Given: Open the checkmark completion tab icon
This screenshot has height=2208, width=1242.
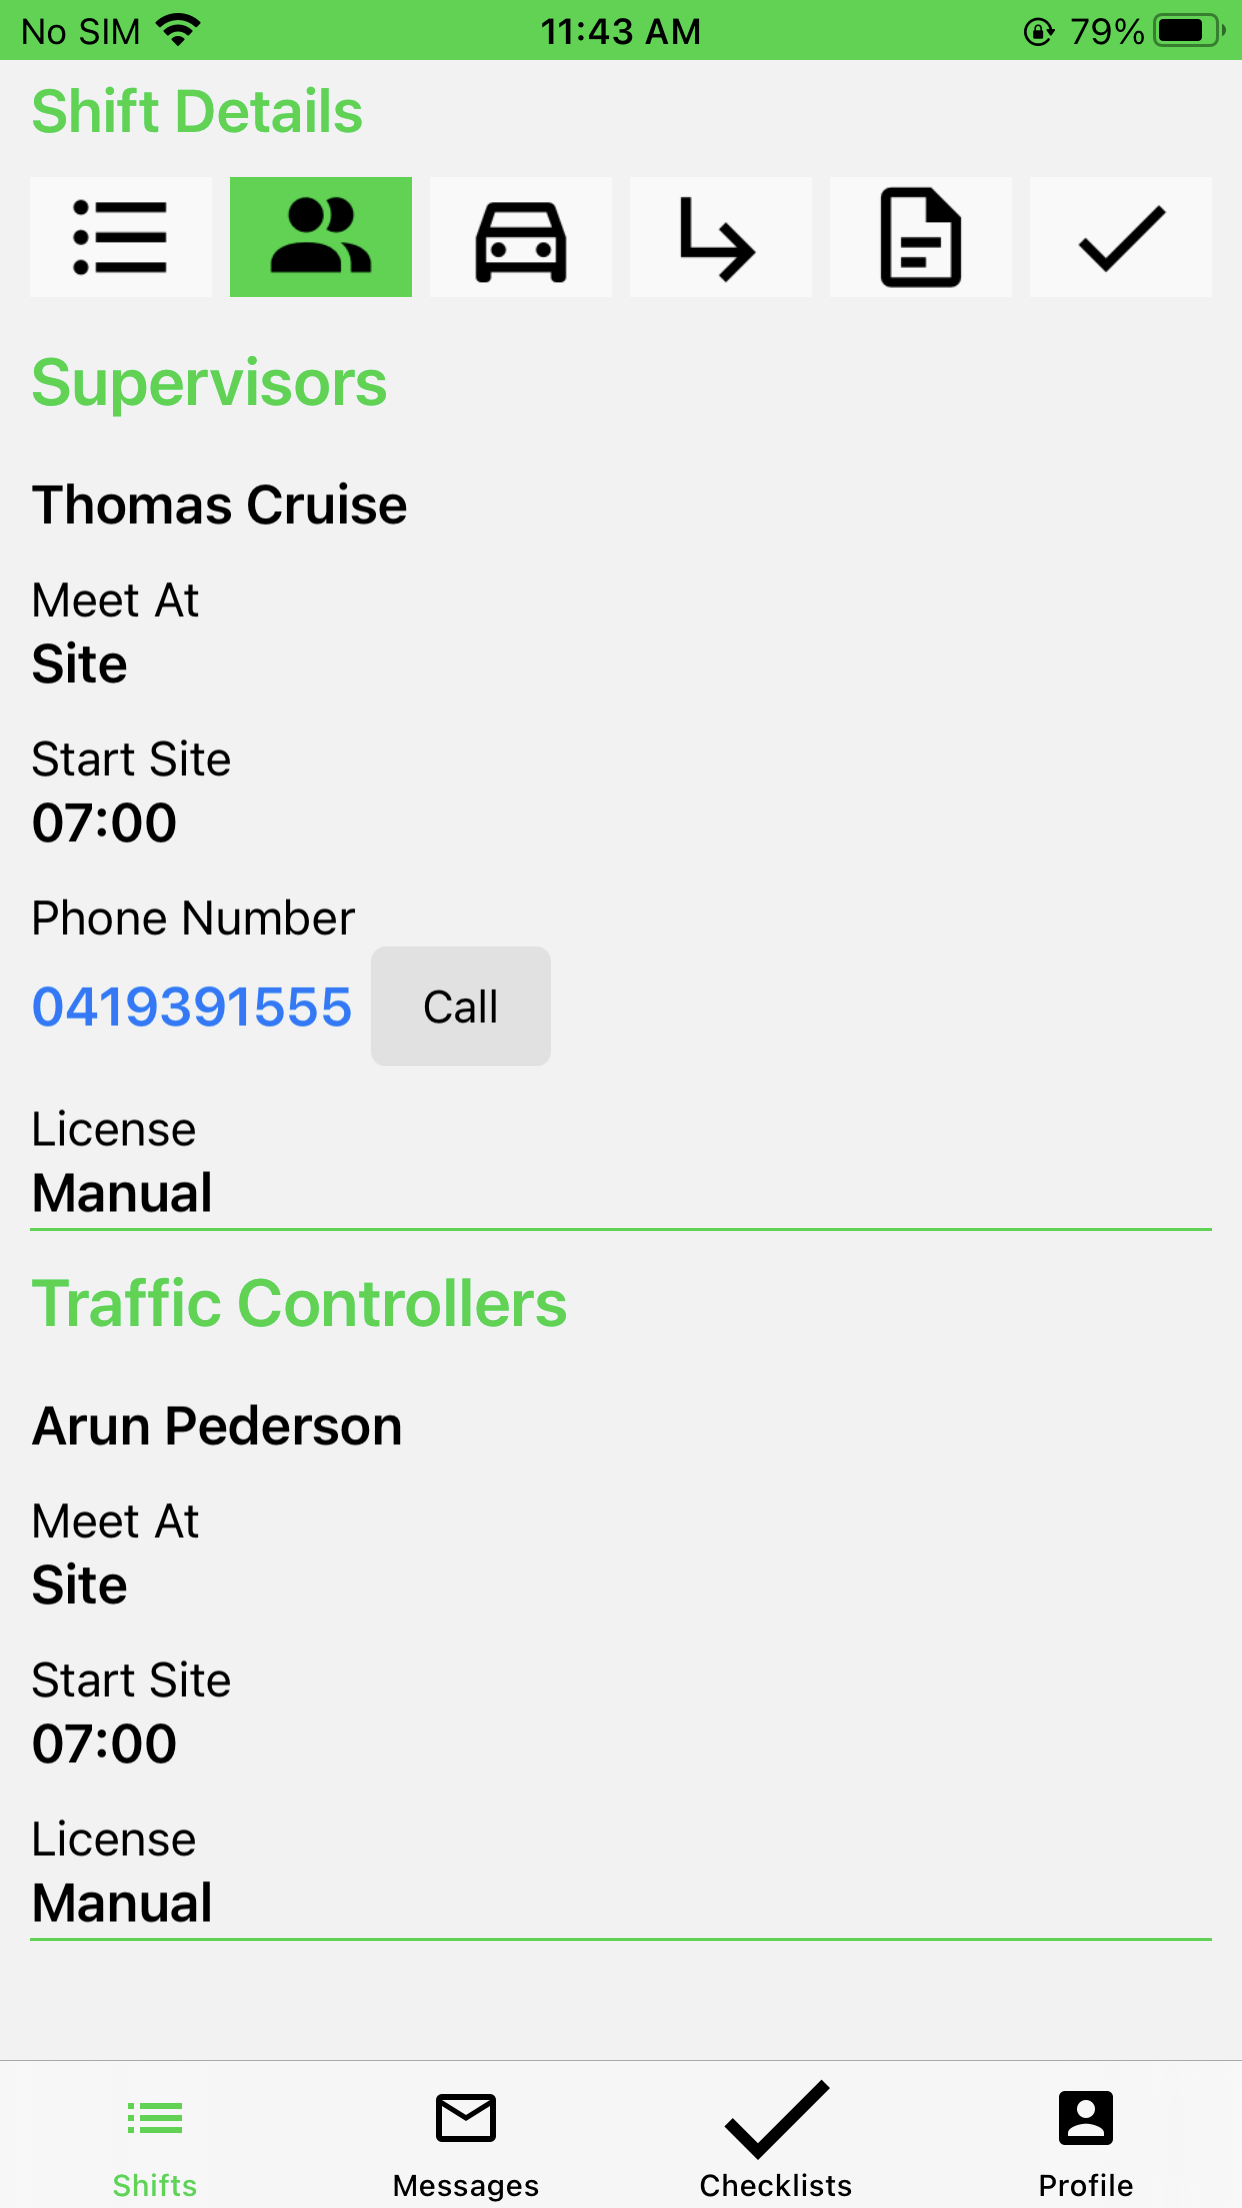Looking at the screenshot, I should pos(1121,237).
